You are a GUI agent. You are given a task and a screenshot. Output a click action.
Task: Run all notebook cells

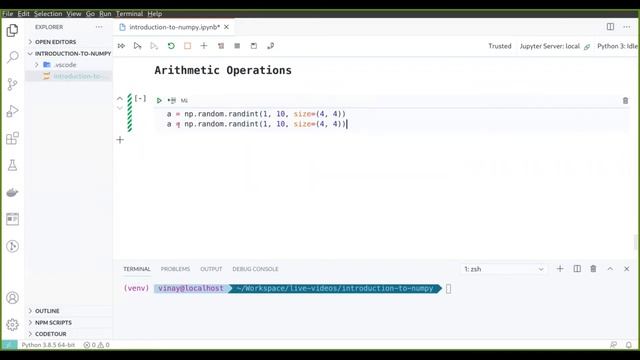coord(121,46)
